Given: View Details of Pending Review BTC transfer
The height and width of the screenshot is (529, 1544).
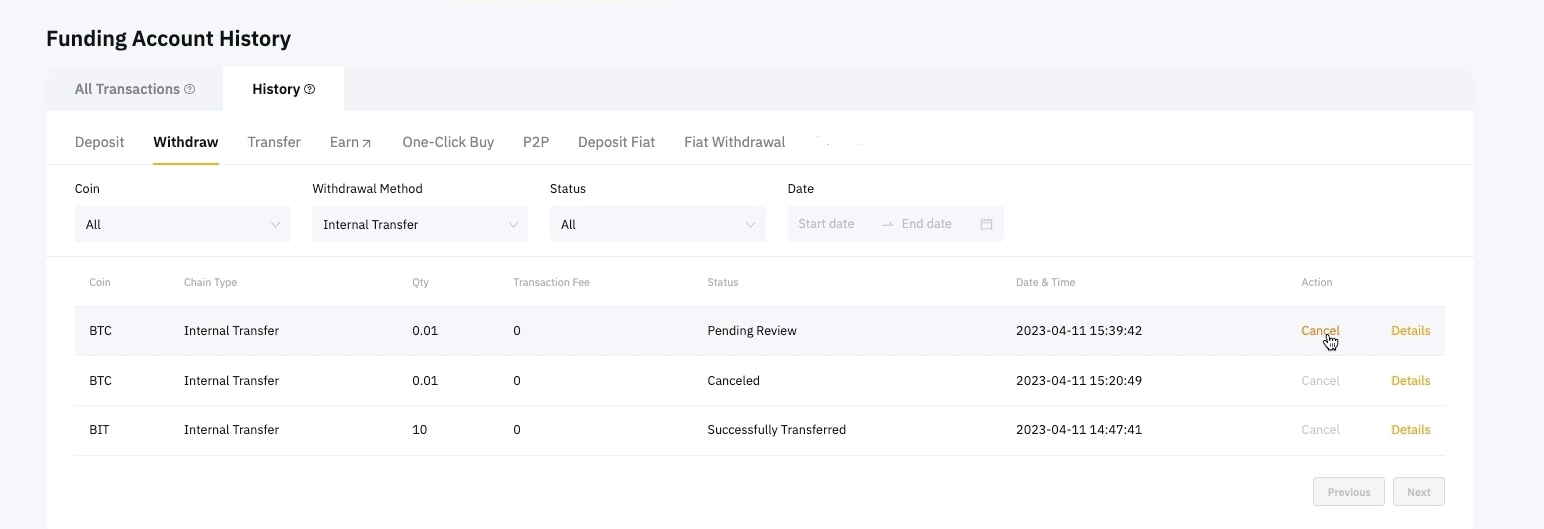Looking at the screenshot, I should pos(1410,331).
